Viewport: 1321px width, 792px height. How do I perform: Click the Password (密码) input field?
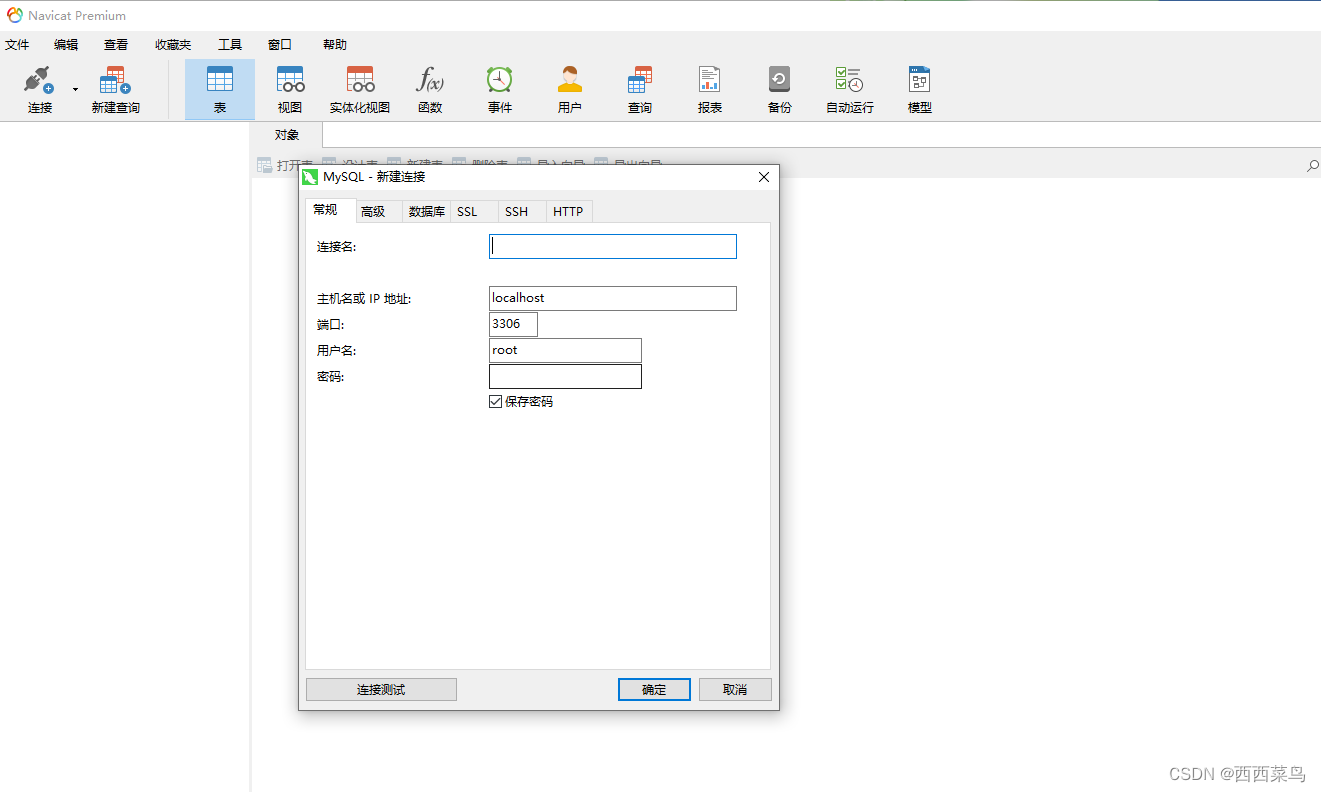565,376
